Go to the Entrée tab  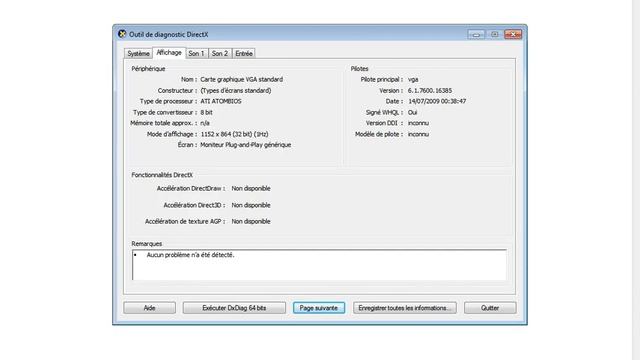point(244,53)
